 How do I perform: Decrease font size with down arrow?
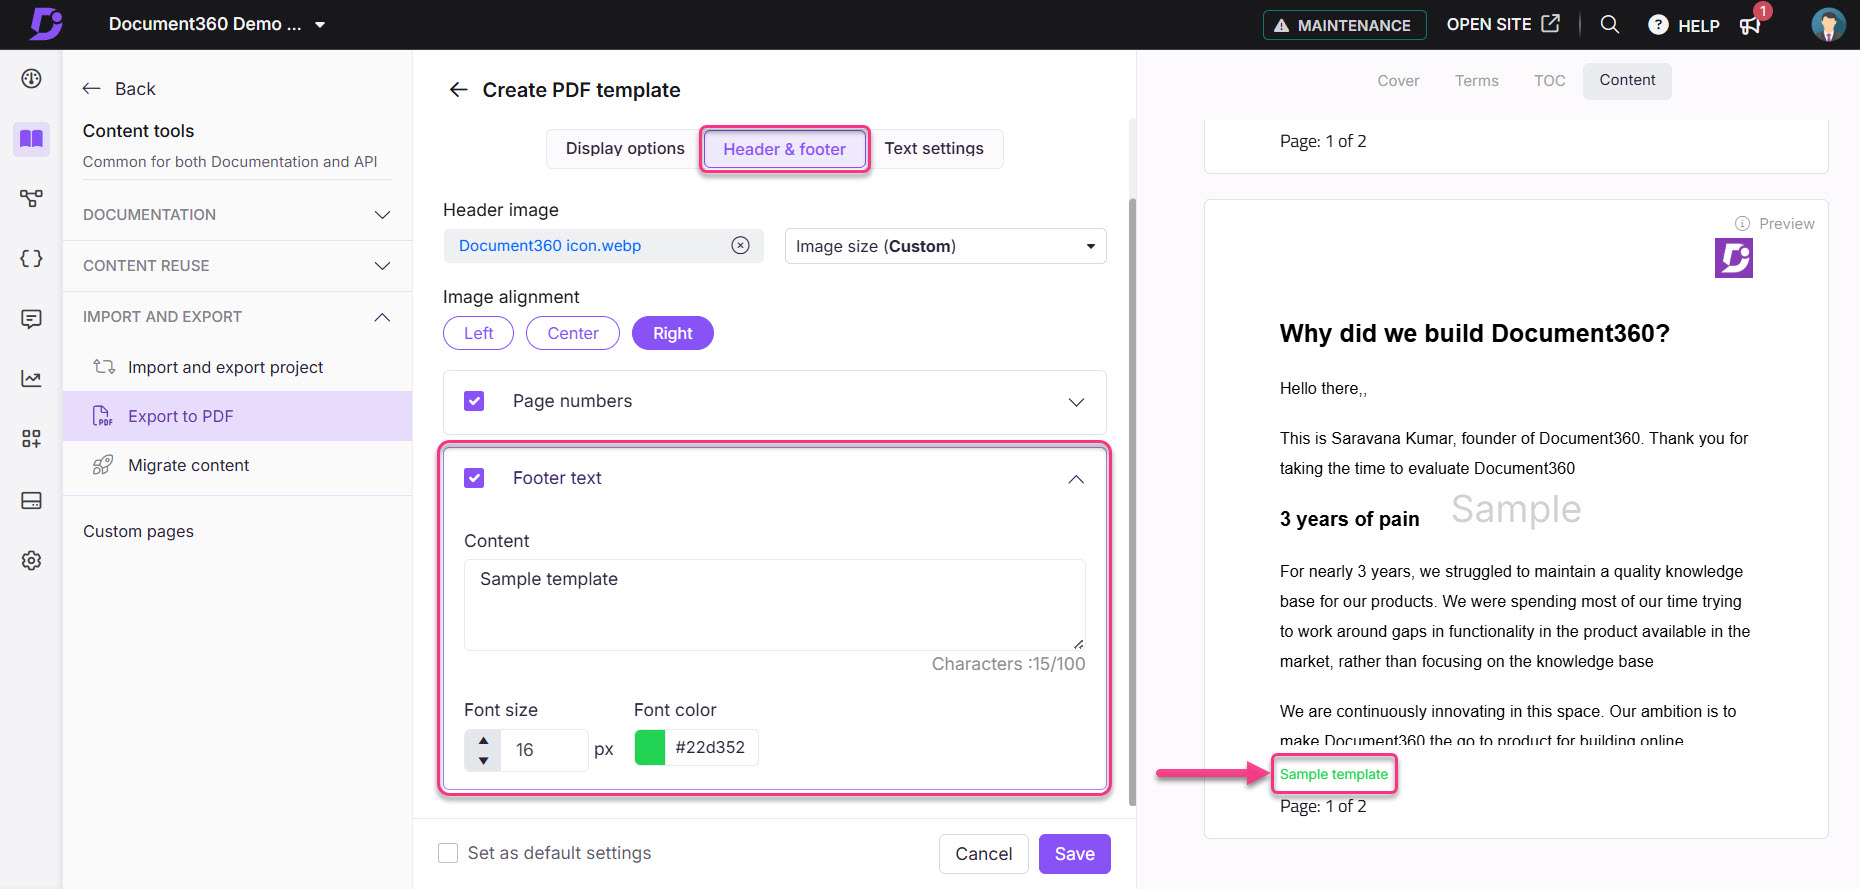[x=483, y=761]
